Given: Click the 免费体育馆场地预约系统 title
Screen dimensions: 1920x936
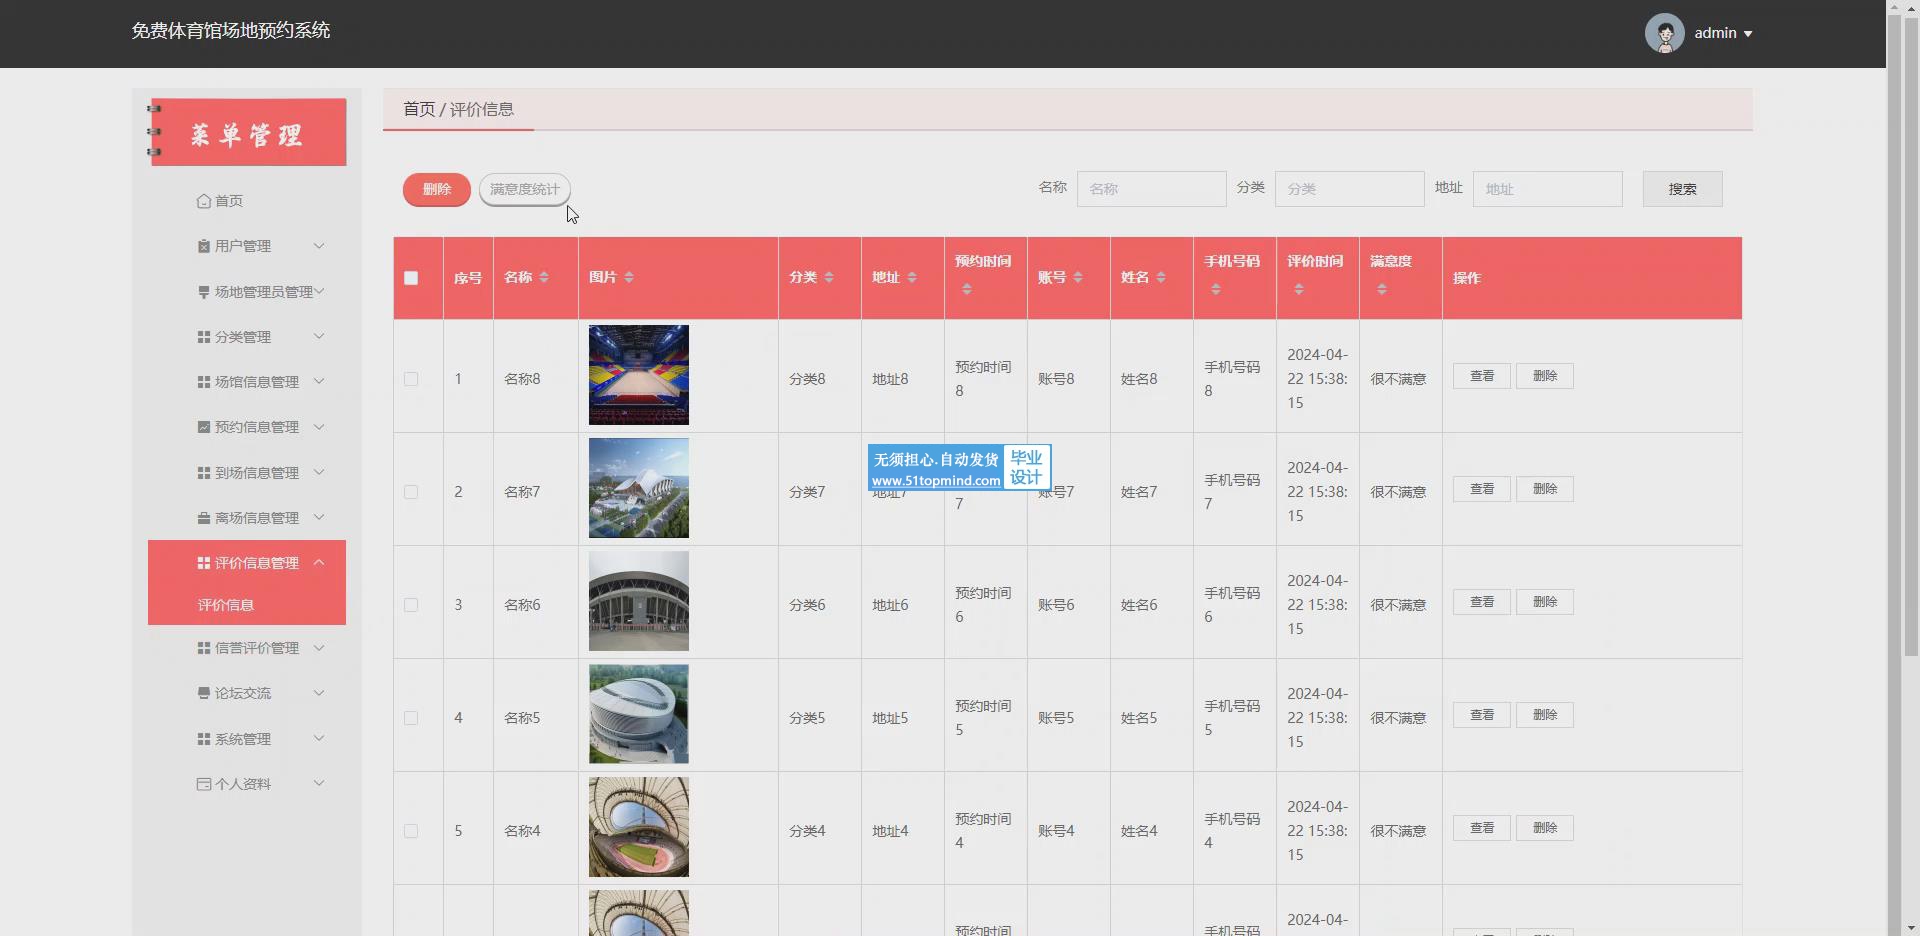Looking at the screenshot, I should (231, 31).
